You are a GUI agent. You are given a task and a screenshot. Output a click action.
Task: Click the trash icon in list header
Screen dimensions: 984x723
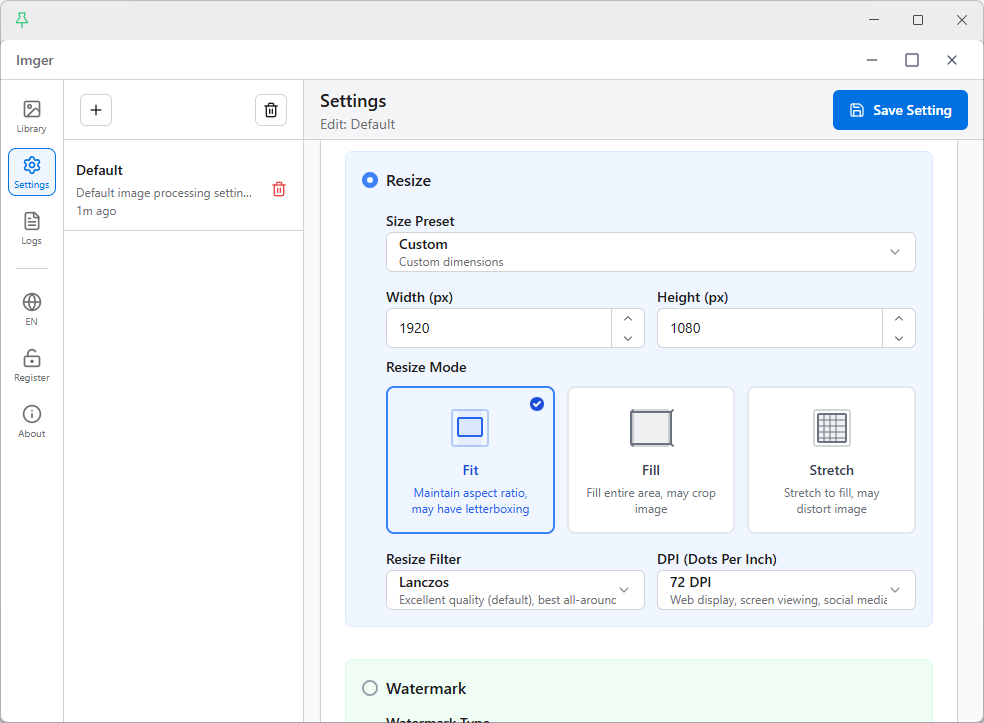(271, 110)
